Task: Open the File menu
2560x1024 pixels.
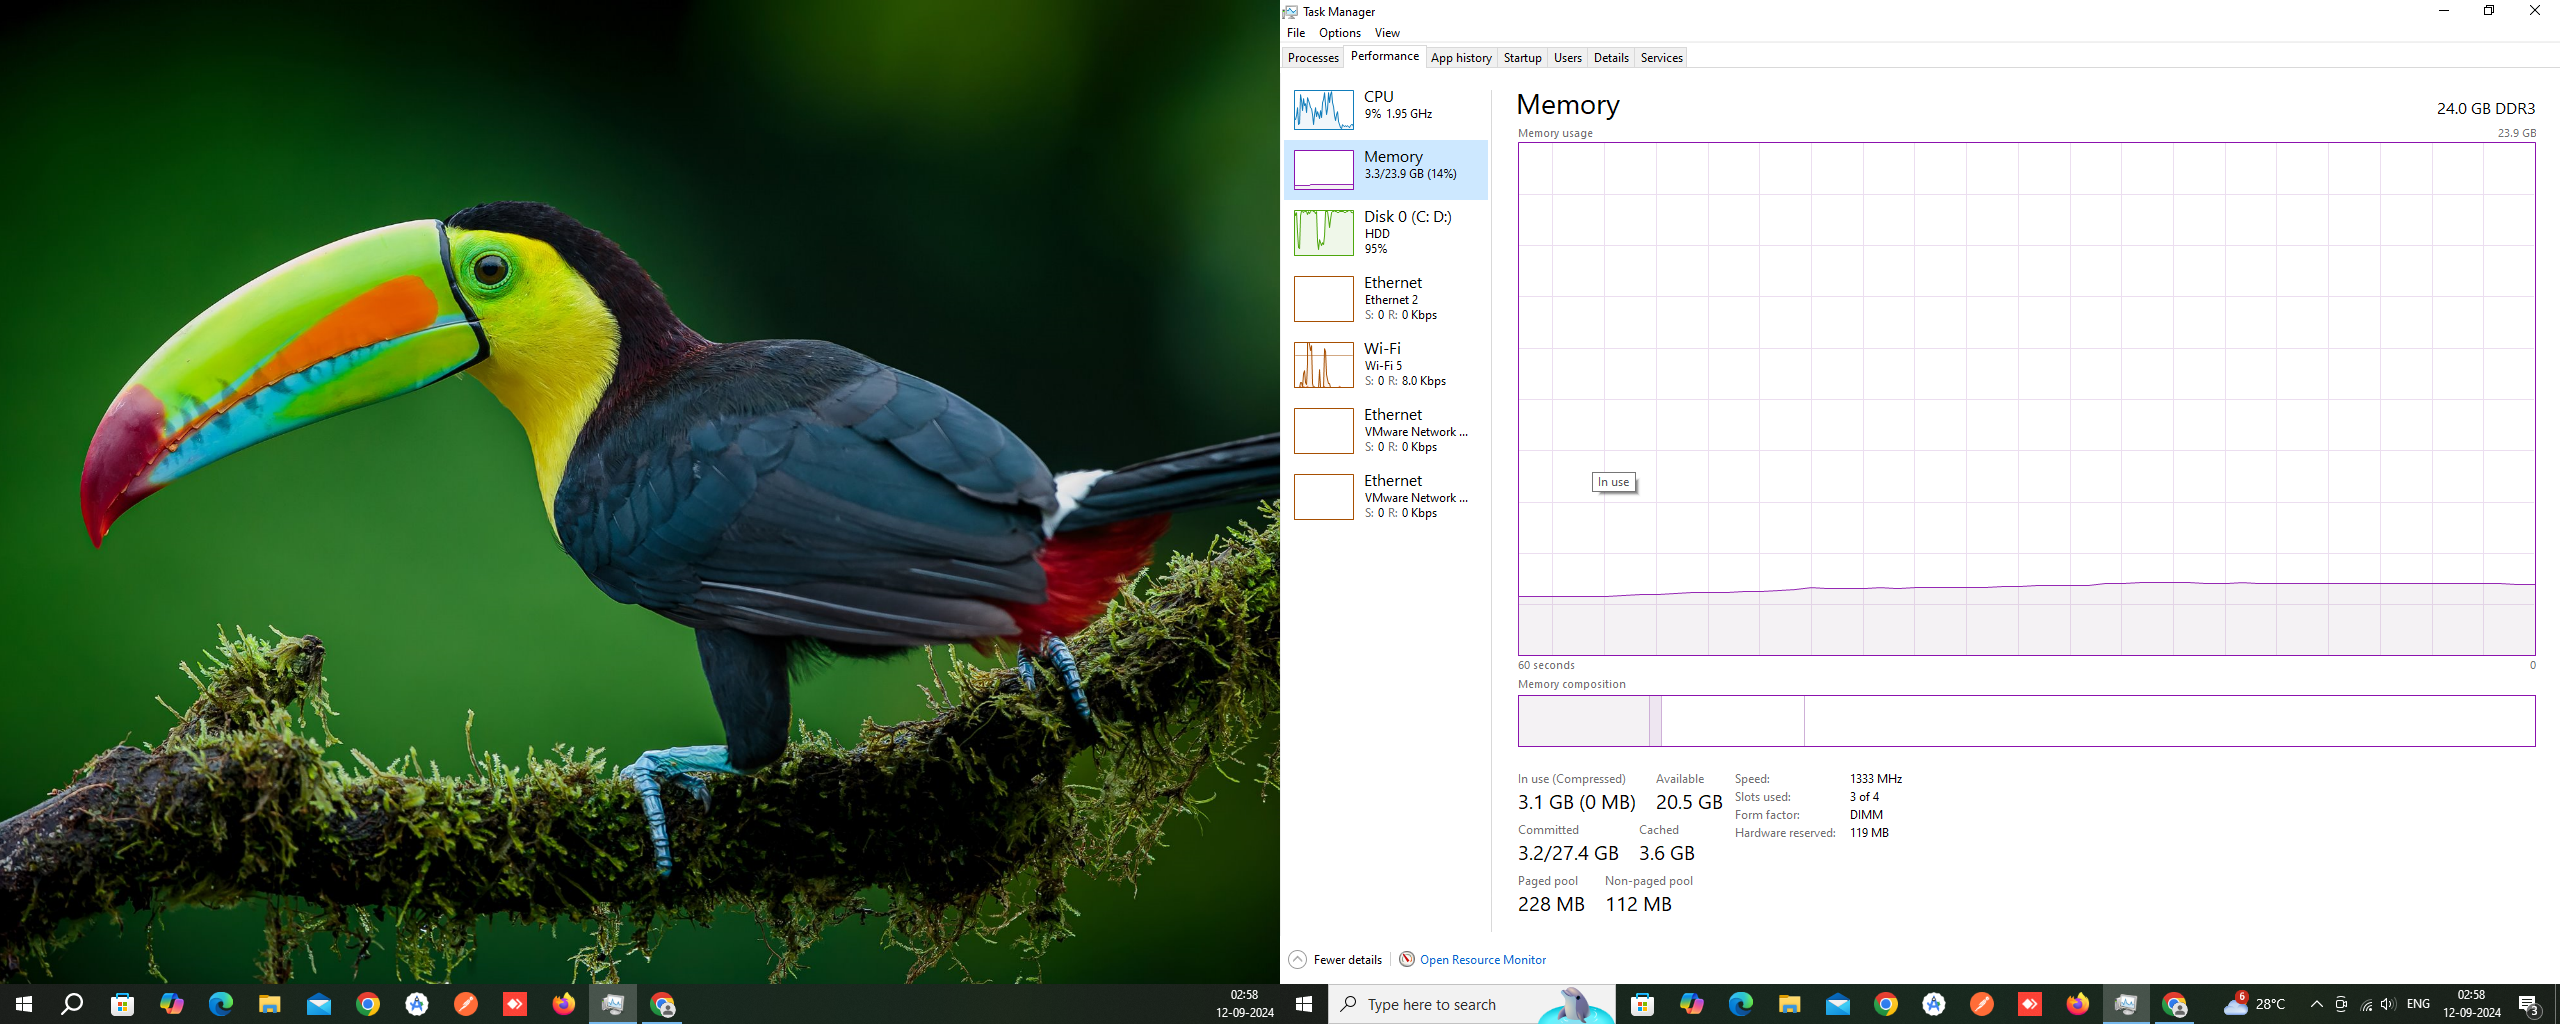Action: pos(1295,33)
